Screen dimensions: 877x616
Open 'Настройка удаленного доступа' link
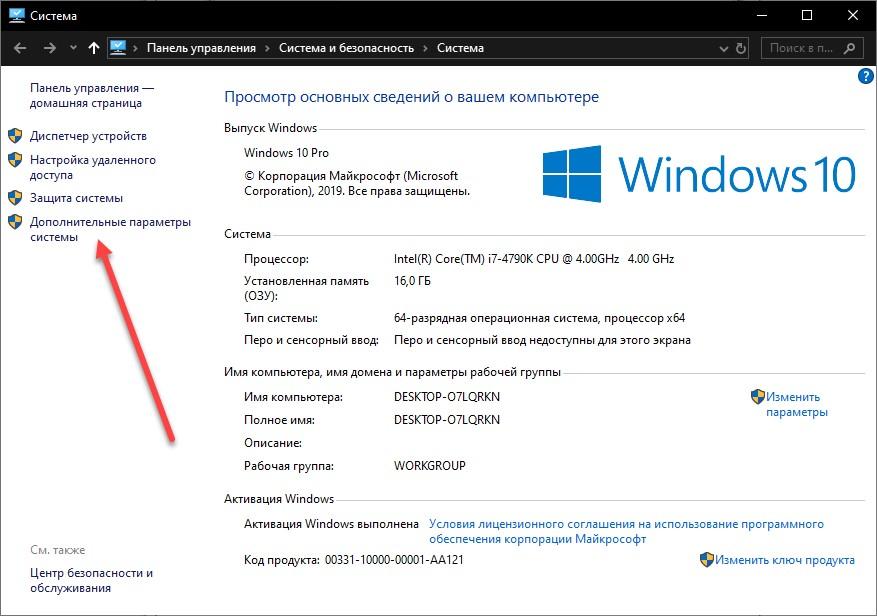[x=93, y=167]
